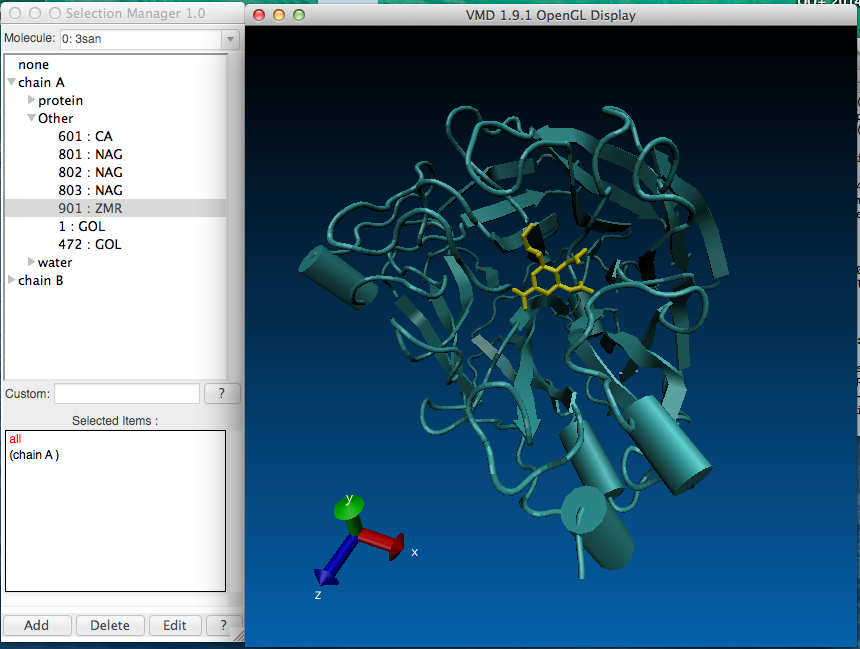This screenshot has width=860, height=649.
Task: Select the 801 : NAG residue
Action: click(90, 155)
